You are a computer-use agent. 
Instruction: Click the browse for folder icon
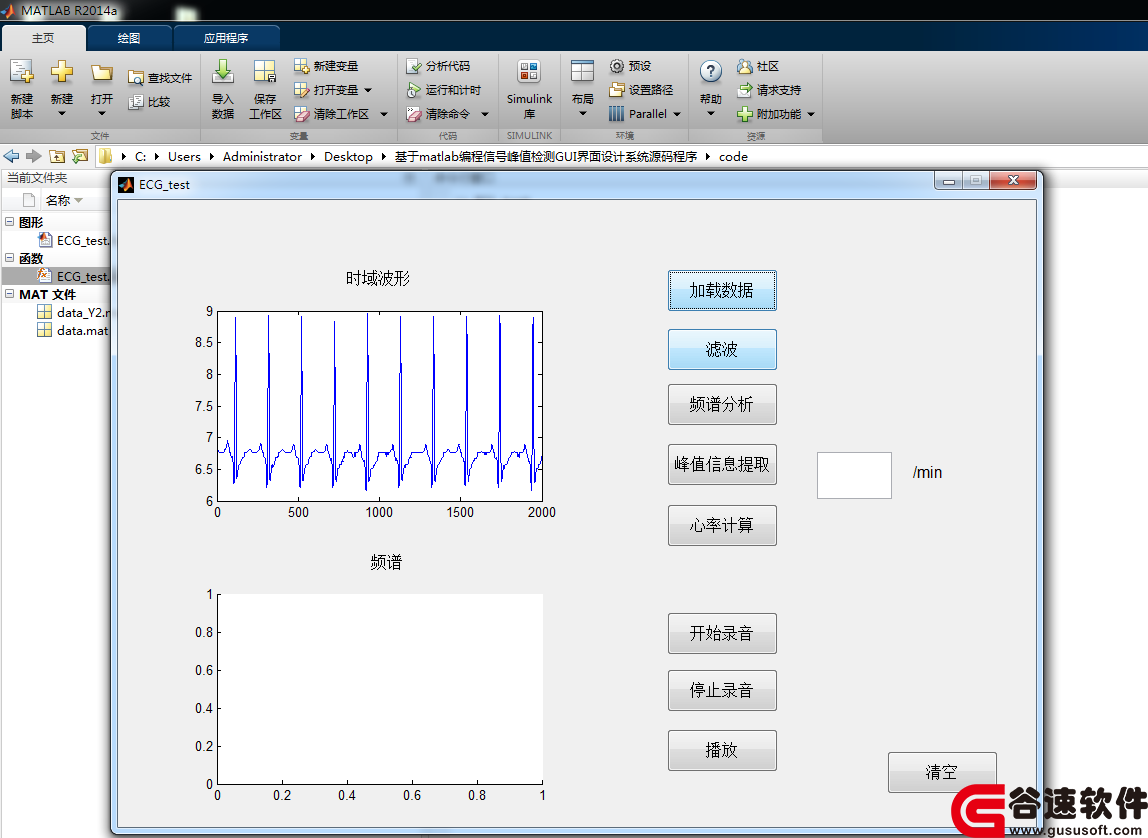coord(80,156)
